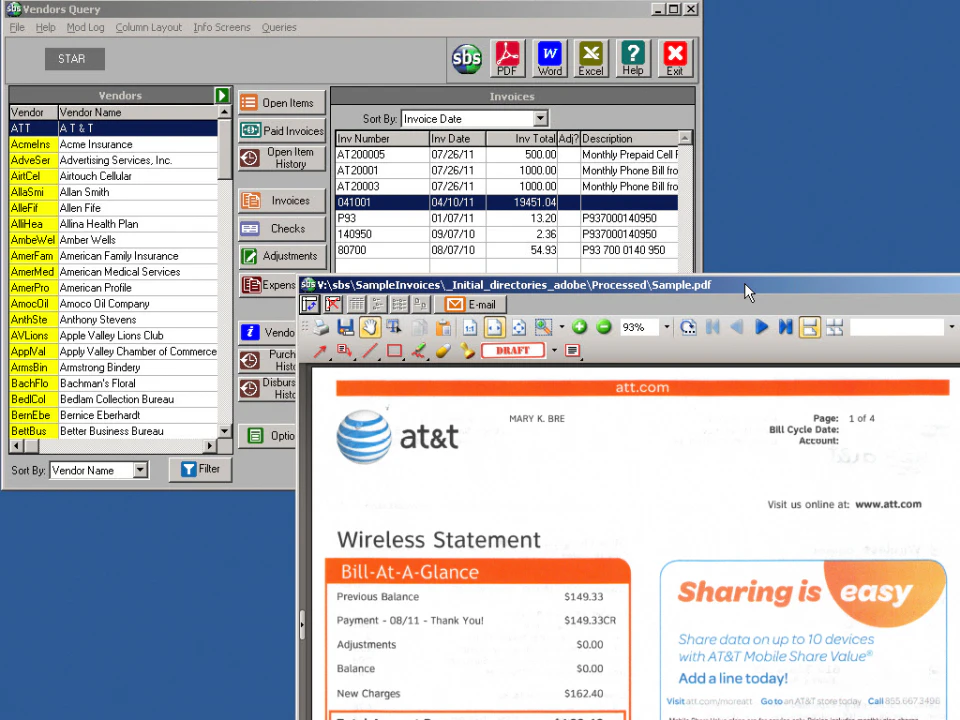Image resolution: width=960 pixels, height=720 pixels.
Task: Export vendor query to Word
Action: click(x=550, y=59)
